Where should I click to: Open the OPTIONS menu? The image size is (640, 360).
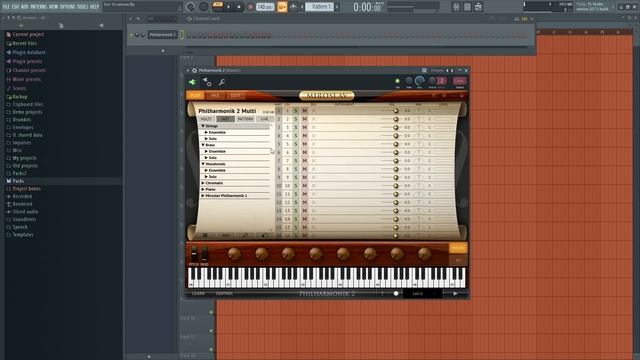68,7
